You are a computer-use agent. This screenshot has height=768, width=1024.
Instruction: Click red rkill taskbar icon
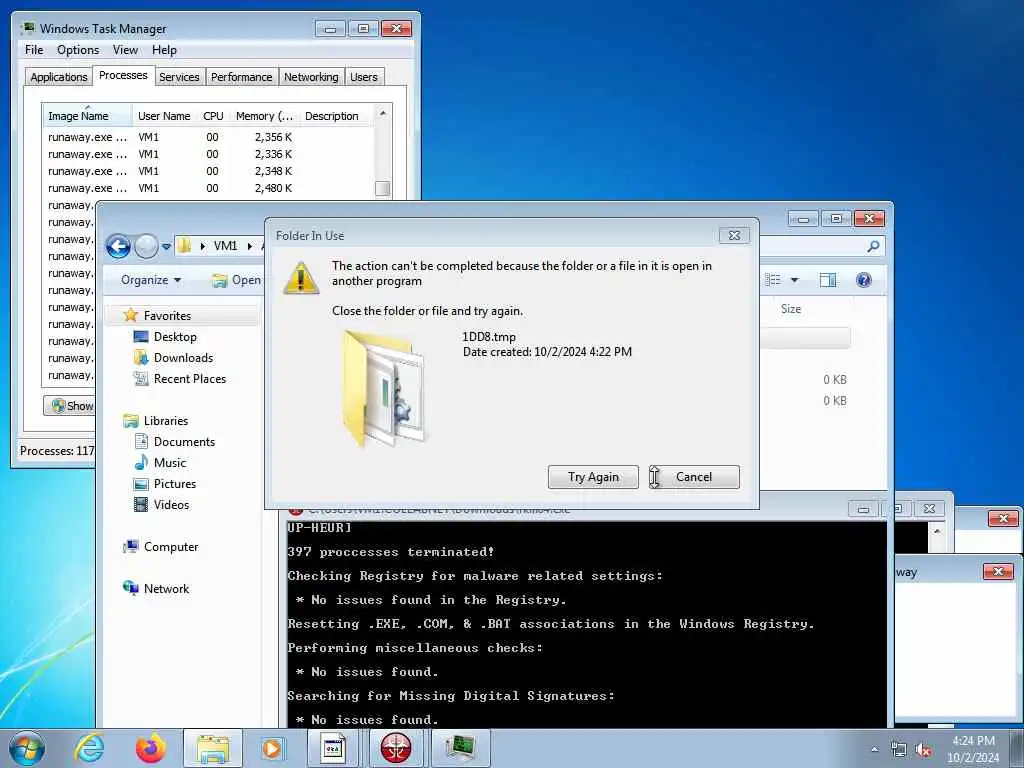(x=395, y=748)
